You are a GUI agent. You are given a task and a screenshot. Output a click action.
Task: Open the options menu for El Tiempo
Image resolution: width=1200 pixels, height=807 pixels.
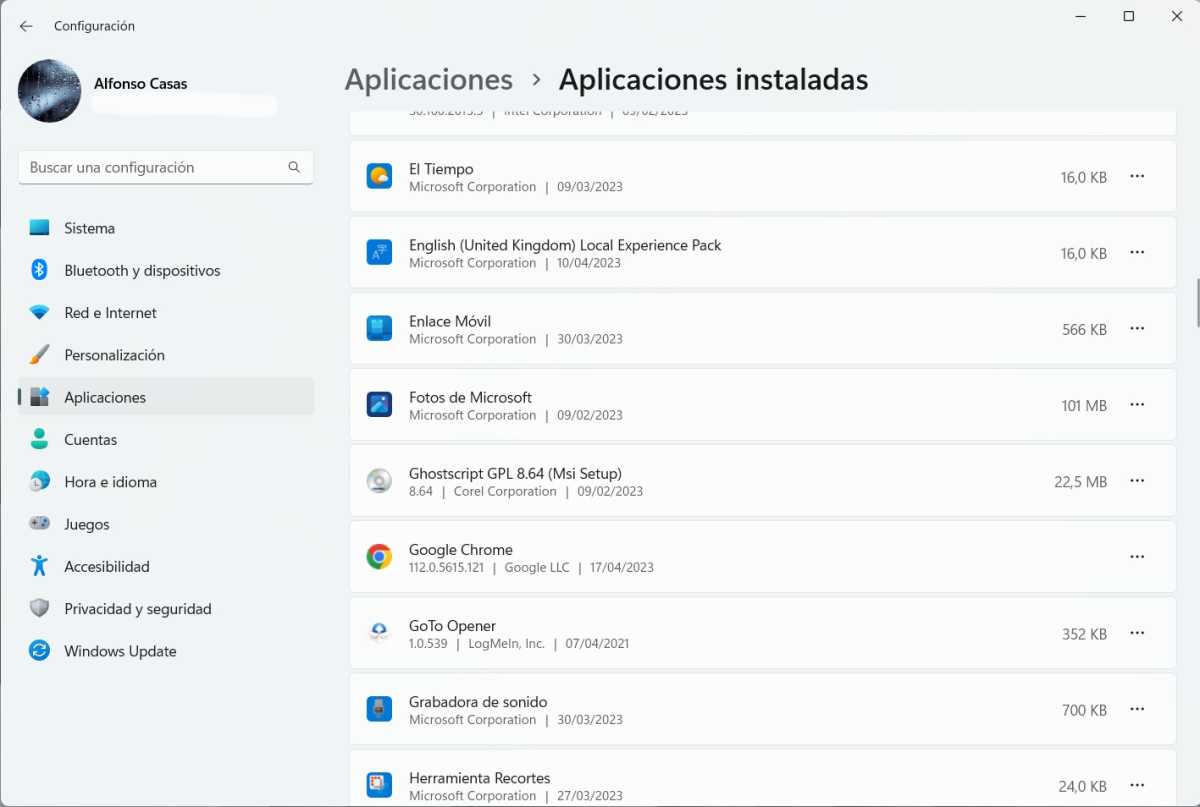click(1137, 176)
